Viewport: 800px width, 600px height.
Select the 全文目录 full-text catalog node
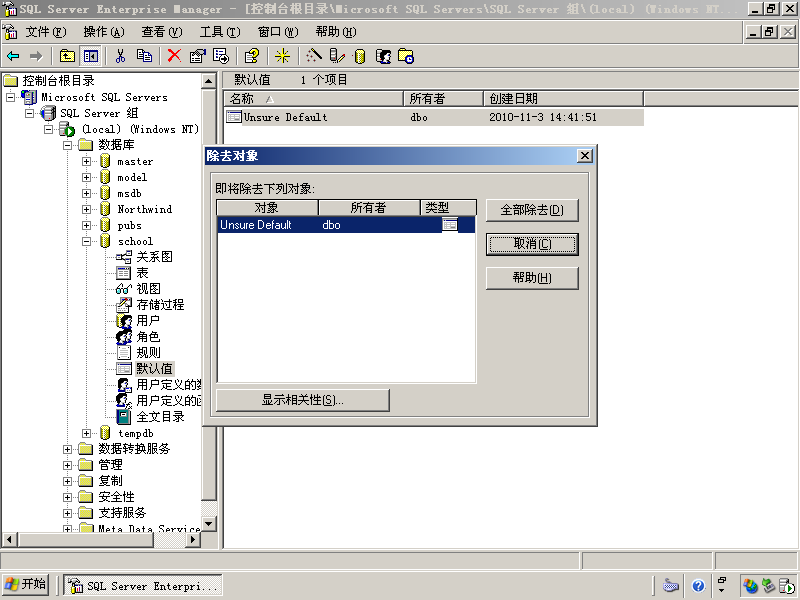160,417
